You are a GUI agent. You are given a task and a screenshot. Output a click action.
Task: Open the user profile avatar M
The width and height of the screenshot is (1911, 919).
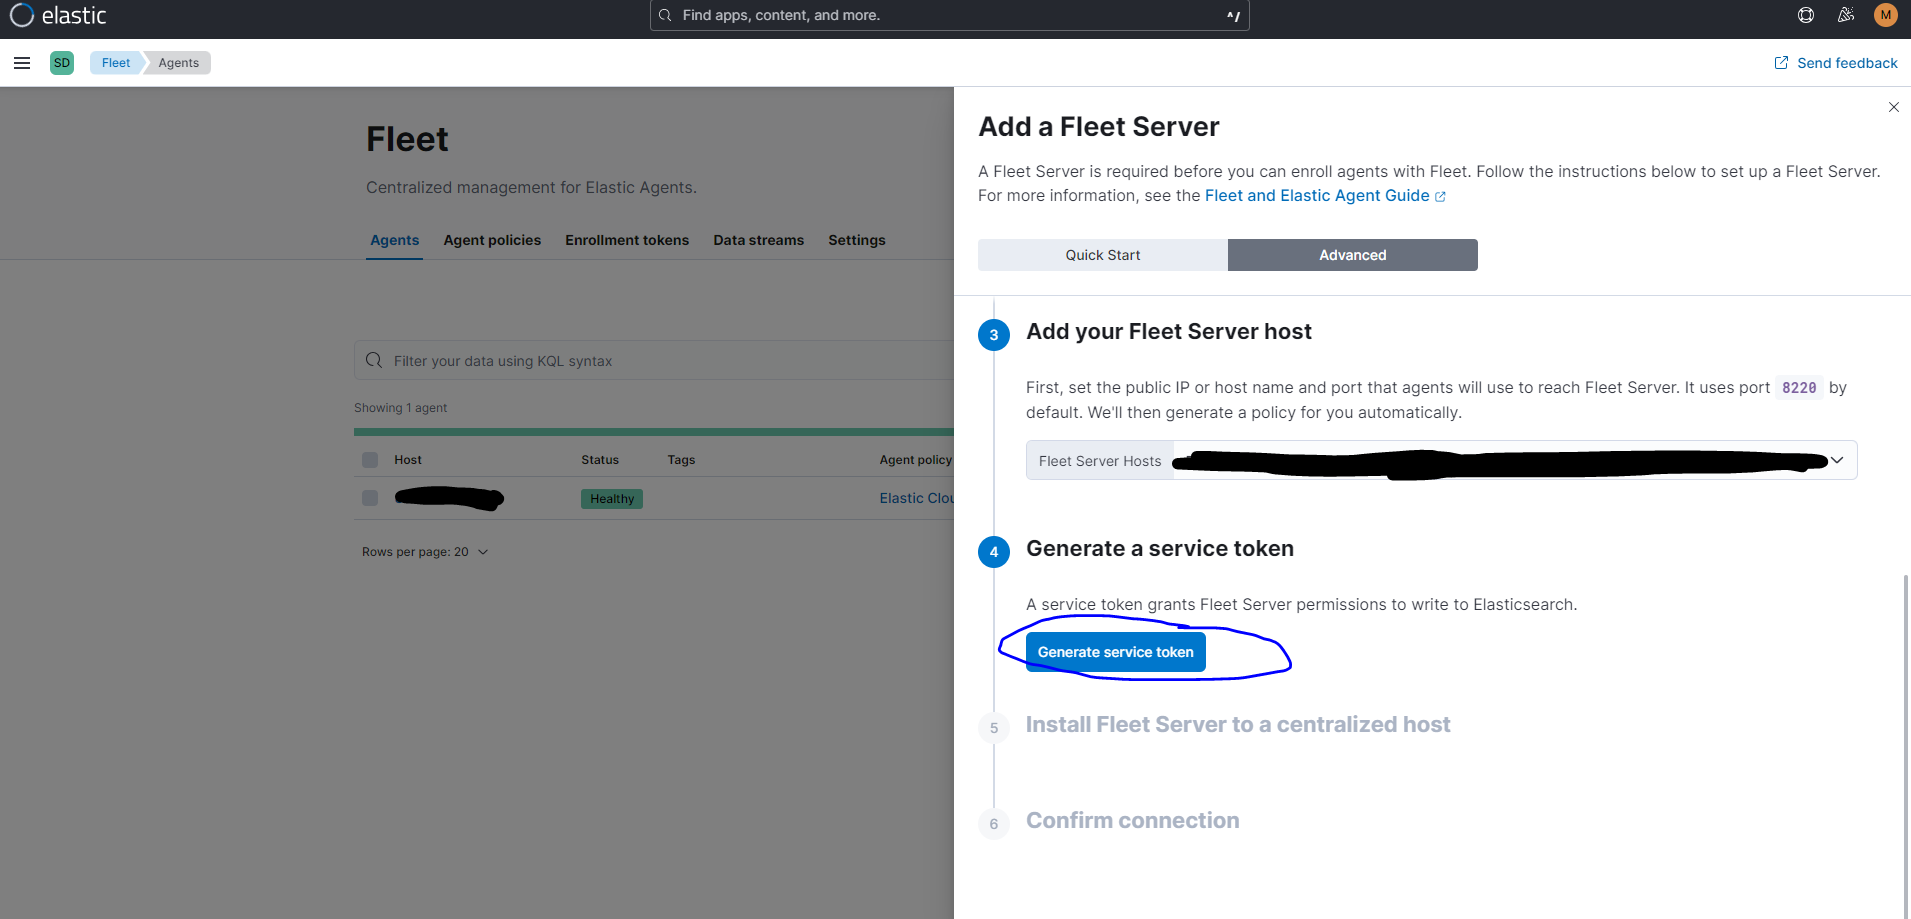[1886, 15]
